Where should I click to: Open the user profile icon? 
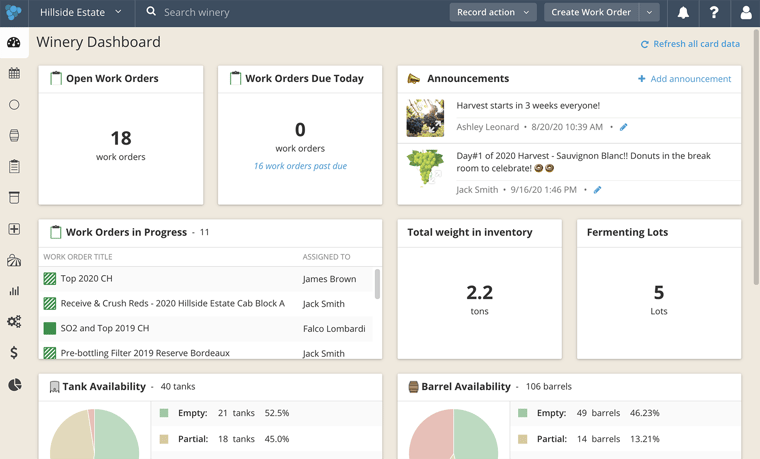746,13
